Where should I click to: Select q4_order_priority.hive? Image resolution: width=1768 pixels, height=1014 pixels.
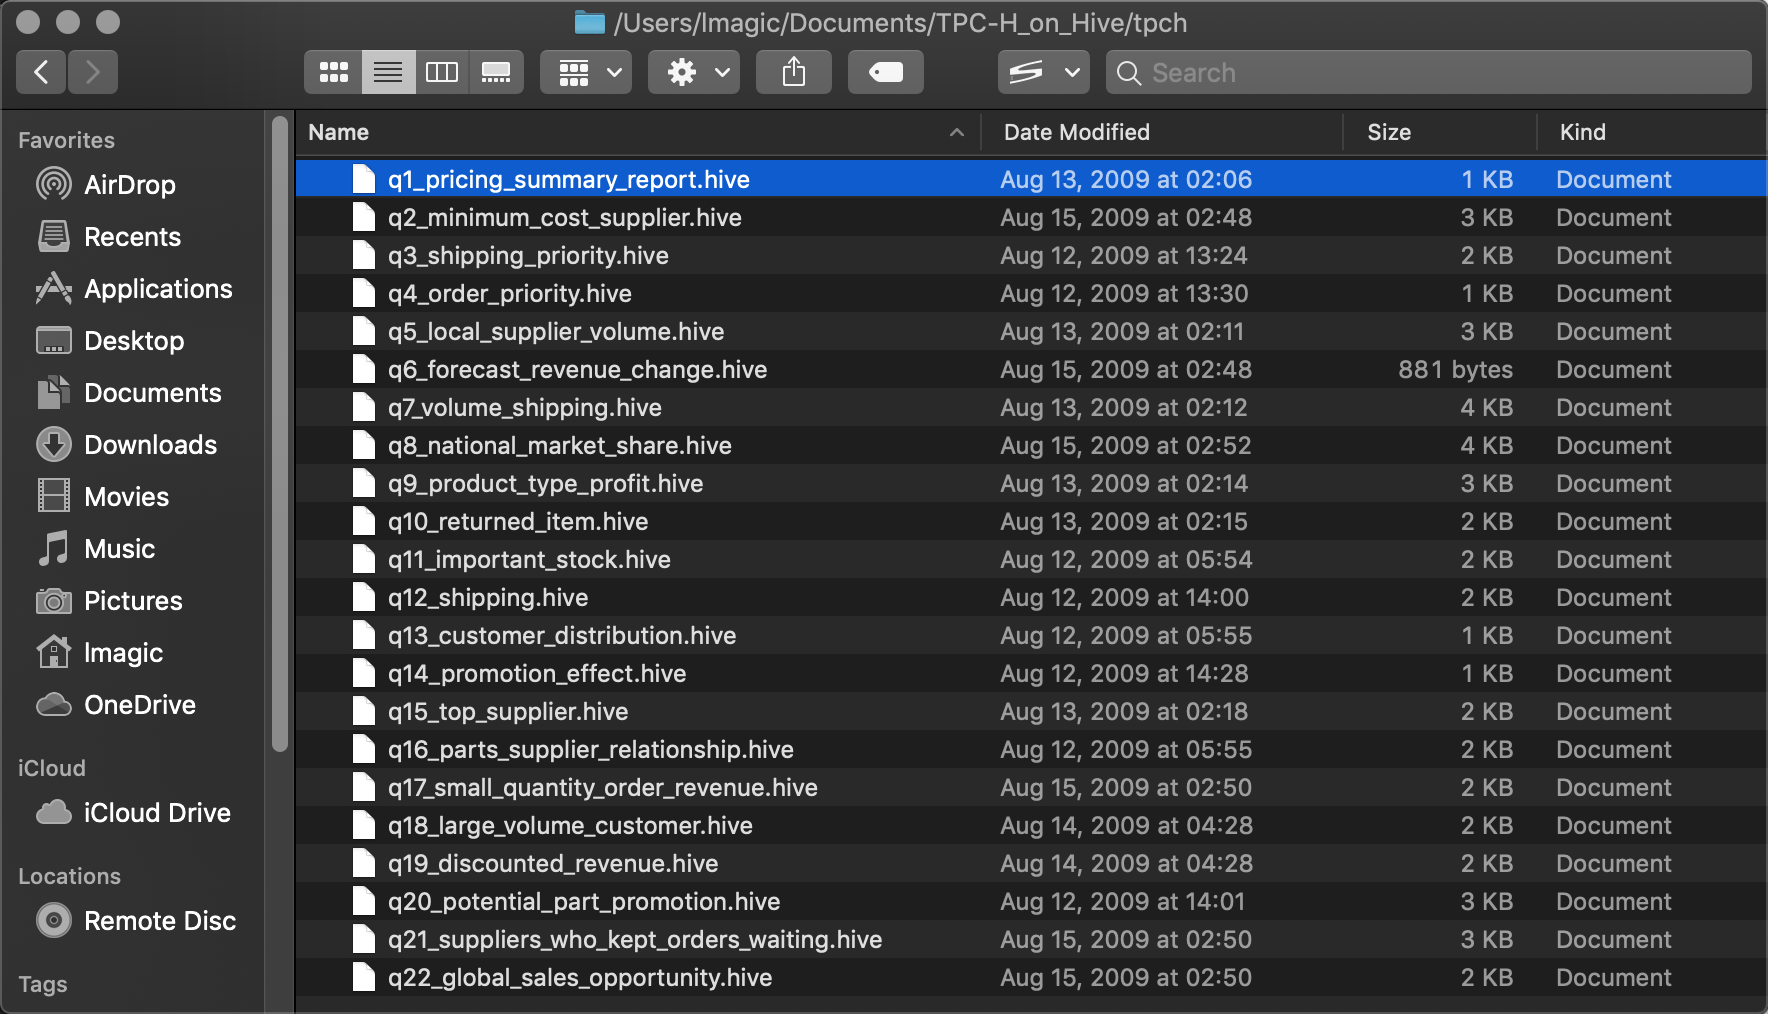point(1031,293)
